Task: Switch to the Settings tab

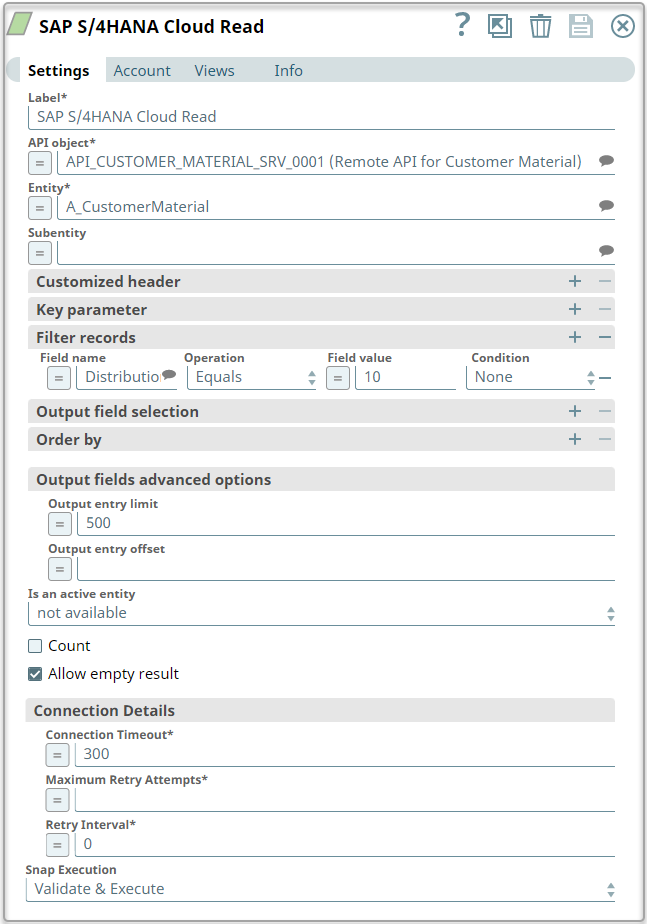Action: tap(58, 70)
